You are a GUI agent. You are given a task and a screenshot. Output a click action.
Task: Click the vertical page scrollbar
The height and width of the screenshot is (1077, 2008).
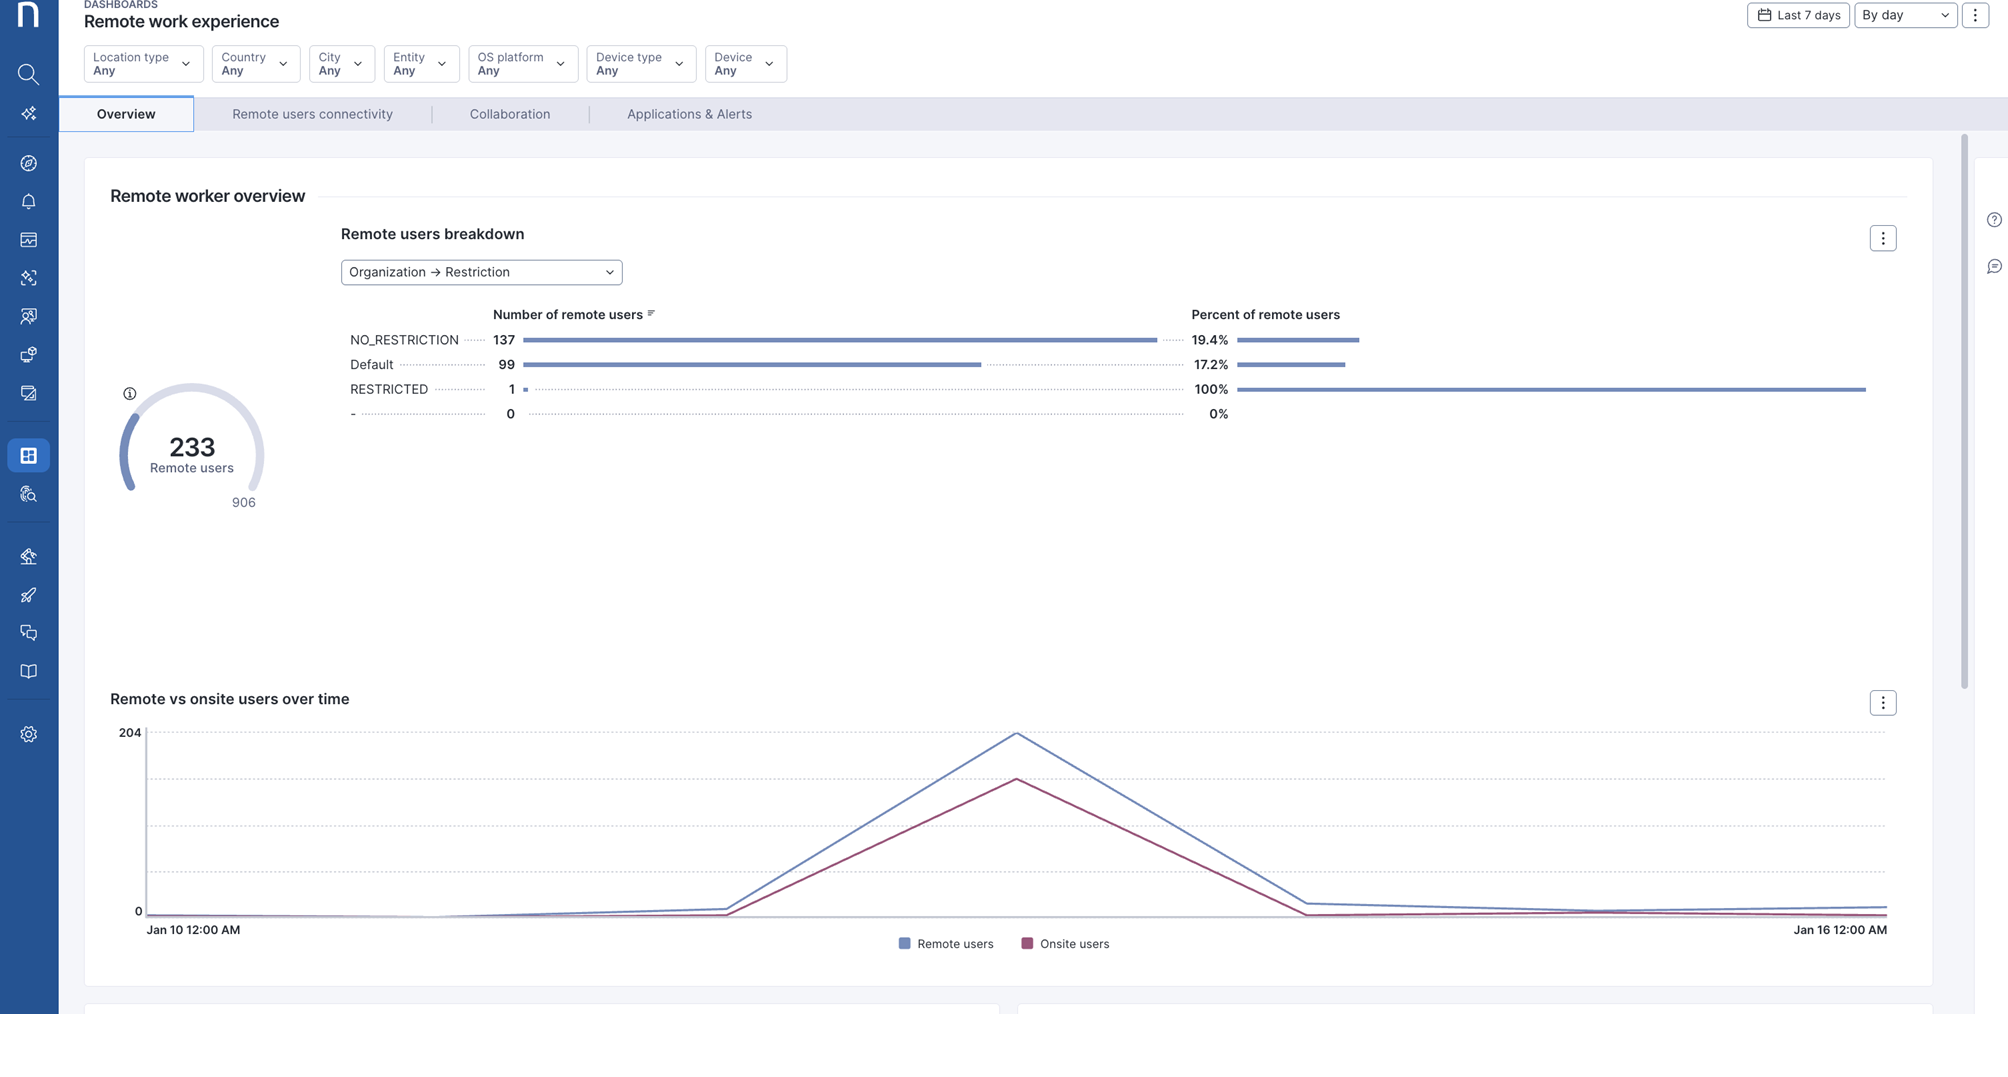point(1964,410)
